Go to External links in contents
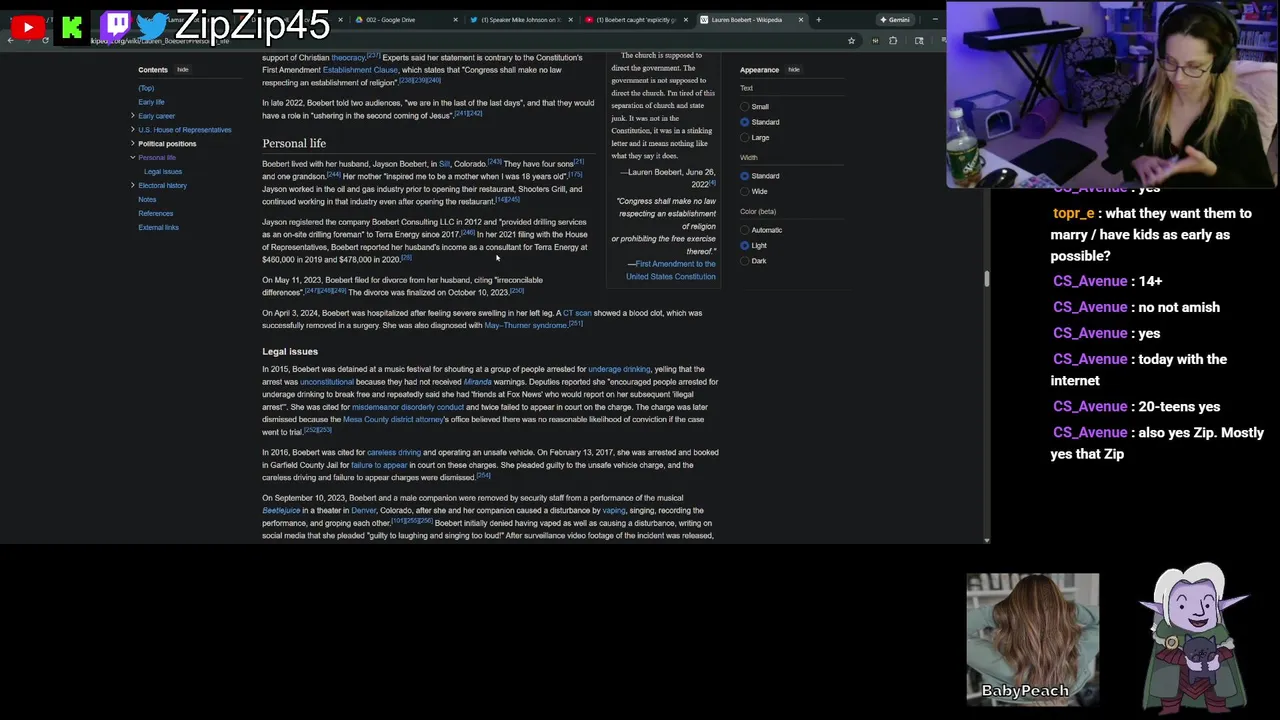The height and width of the screenshot is (720, 1280). pos(158,228)
